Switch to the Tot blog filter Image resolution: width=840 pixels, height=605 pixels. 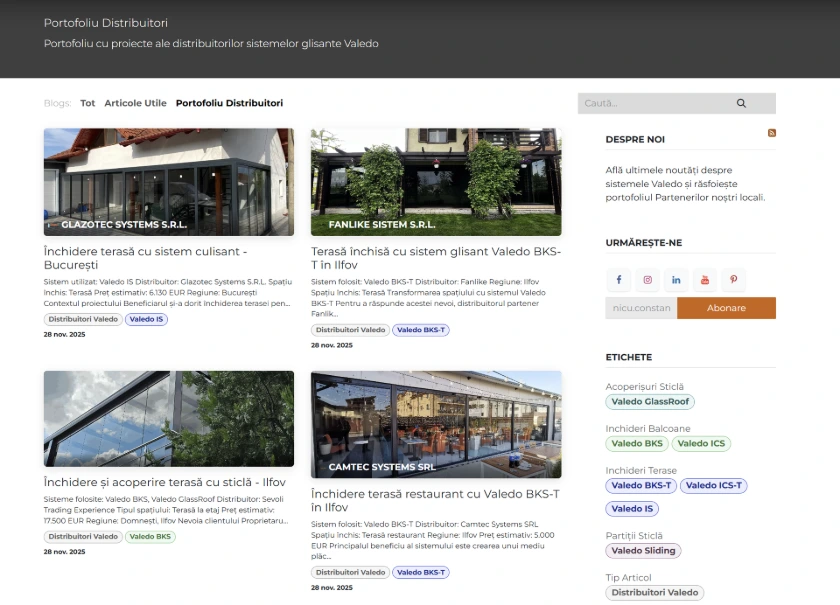[88, 103]
